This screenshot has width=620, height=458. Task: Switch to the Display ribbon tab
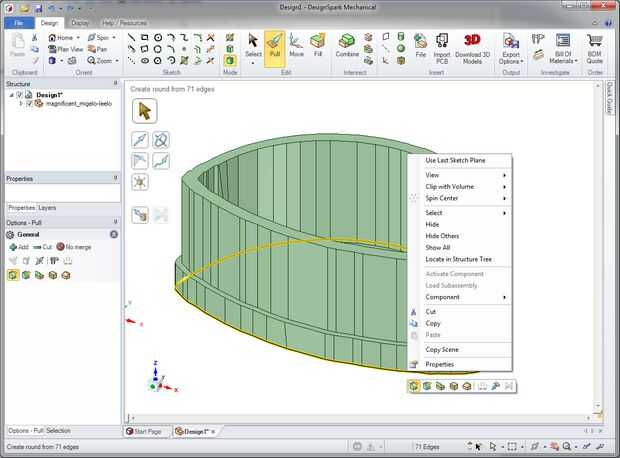79,22
